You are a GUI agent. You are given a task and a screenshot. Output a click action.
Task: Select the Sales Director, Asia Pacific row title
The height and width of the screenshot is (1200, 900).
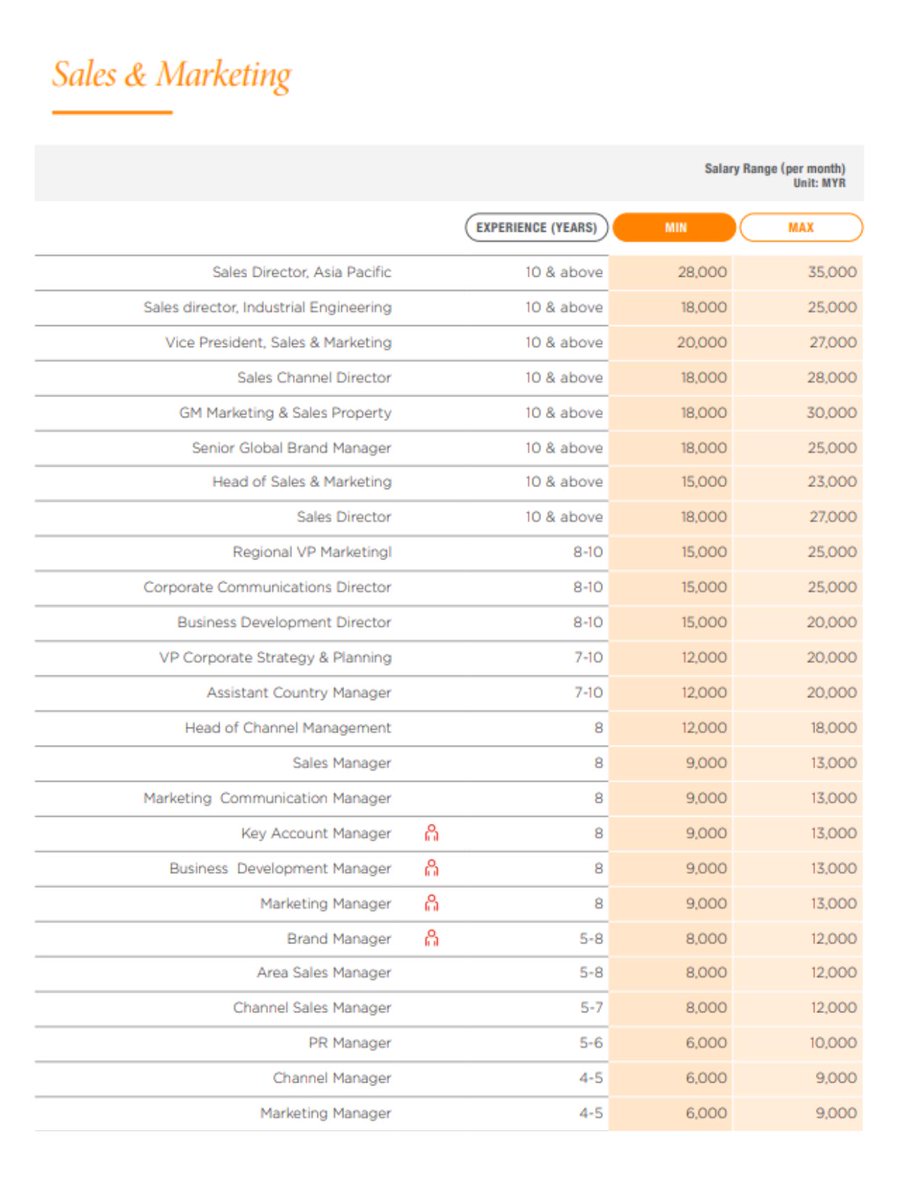click(302, 272)
